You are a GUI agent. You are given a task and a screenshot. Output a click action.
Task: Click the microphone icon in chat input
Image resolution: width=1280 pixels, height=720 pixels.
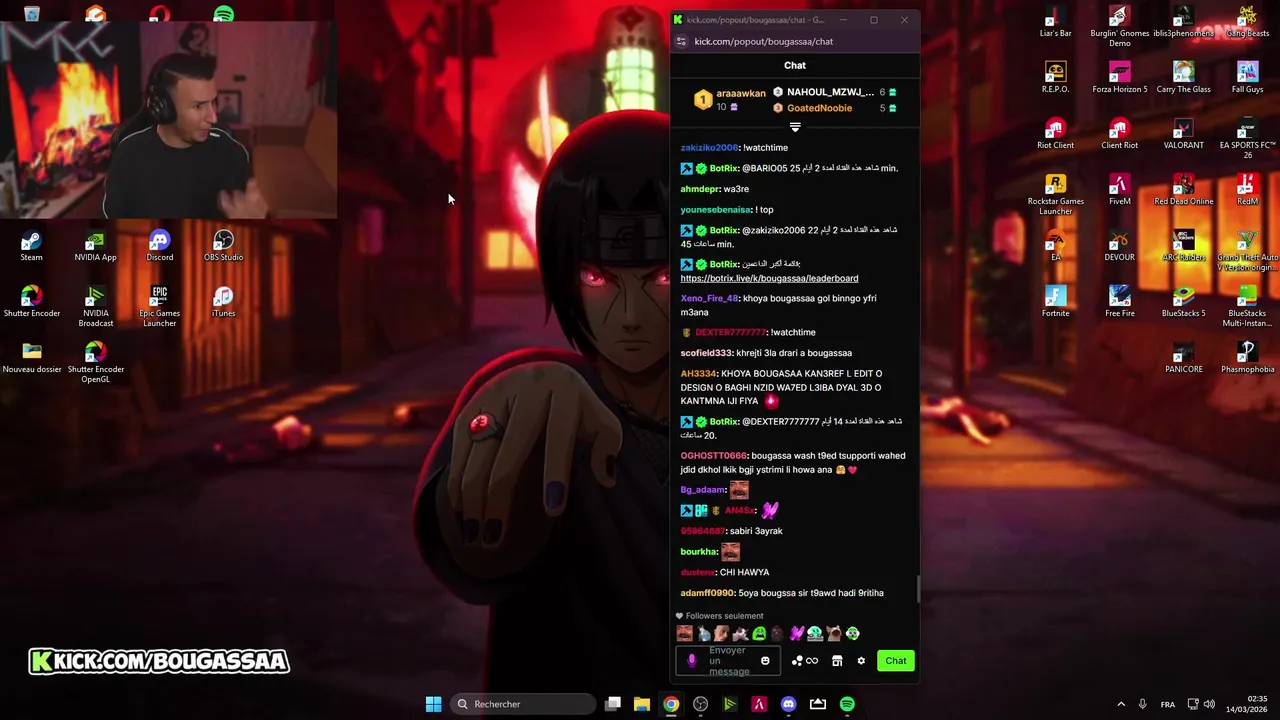tap(691, 661)
